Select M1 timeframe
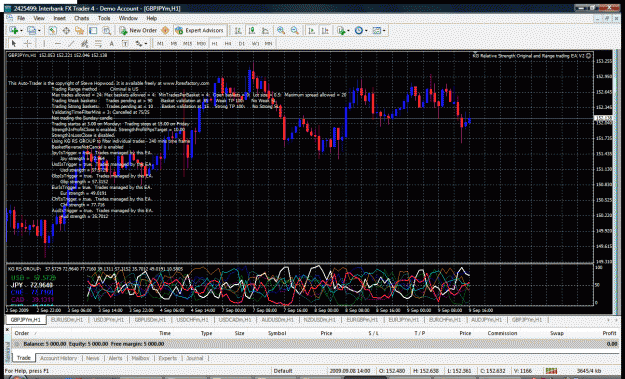 pyautogui.click(x=160, y=43)
